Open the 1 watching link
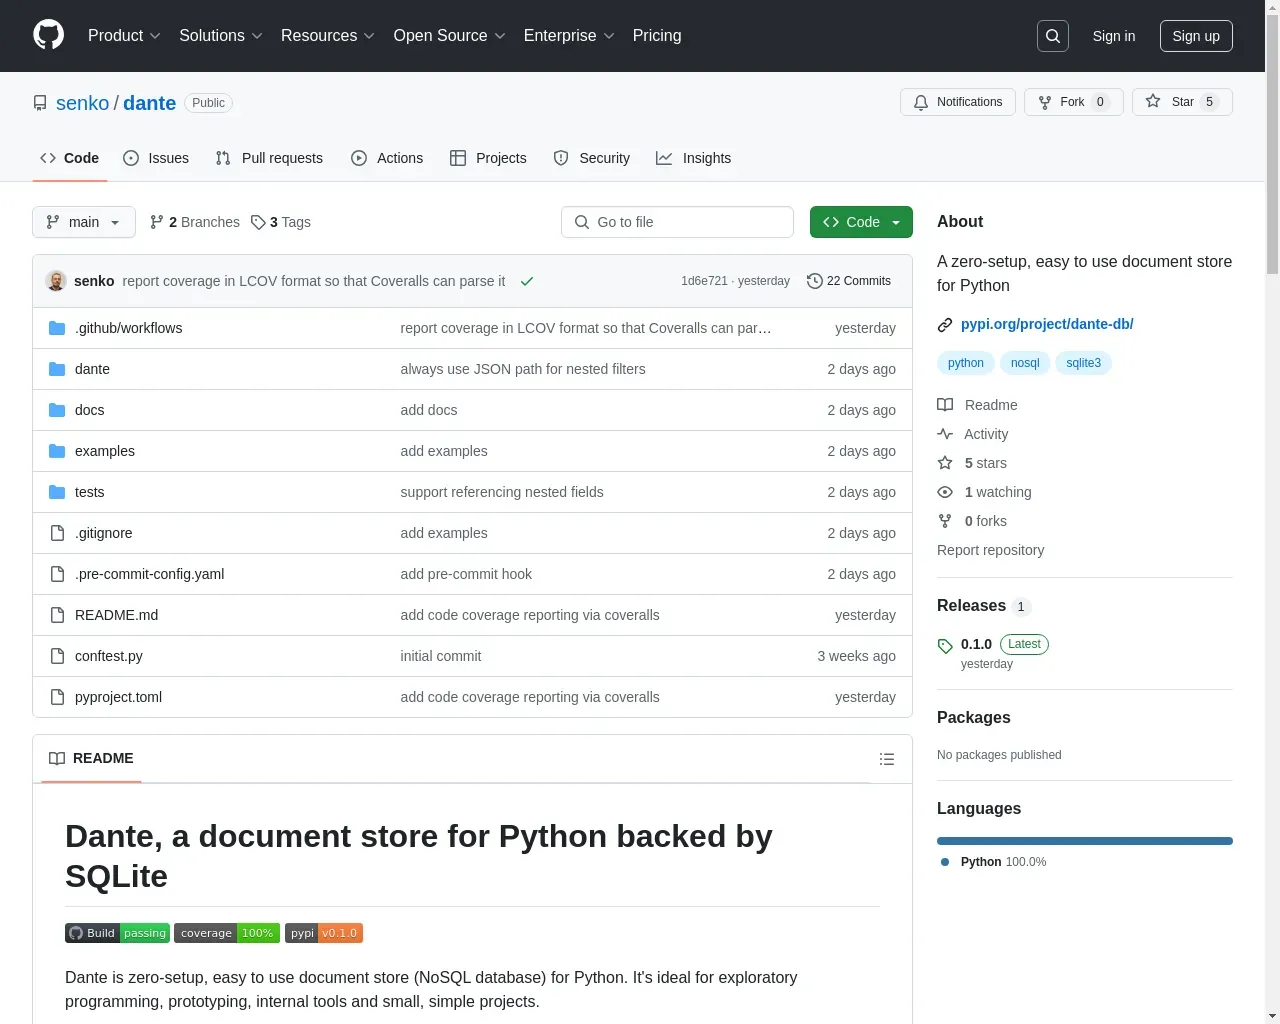This screenshot has height=1024, width=1280. [985, 492]
